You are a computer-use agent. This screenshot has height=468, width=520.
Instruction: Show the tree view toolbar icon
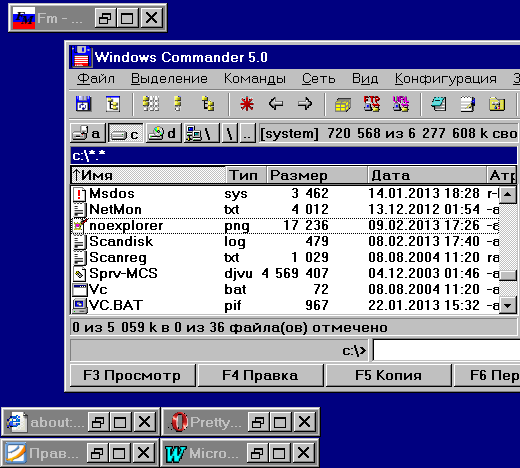pyautogui.click(x=208, y=104)
